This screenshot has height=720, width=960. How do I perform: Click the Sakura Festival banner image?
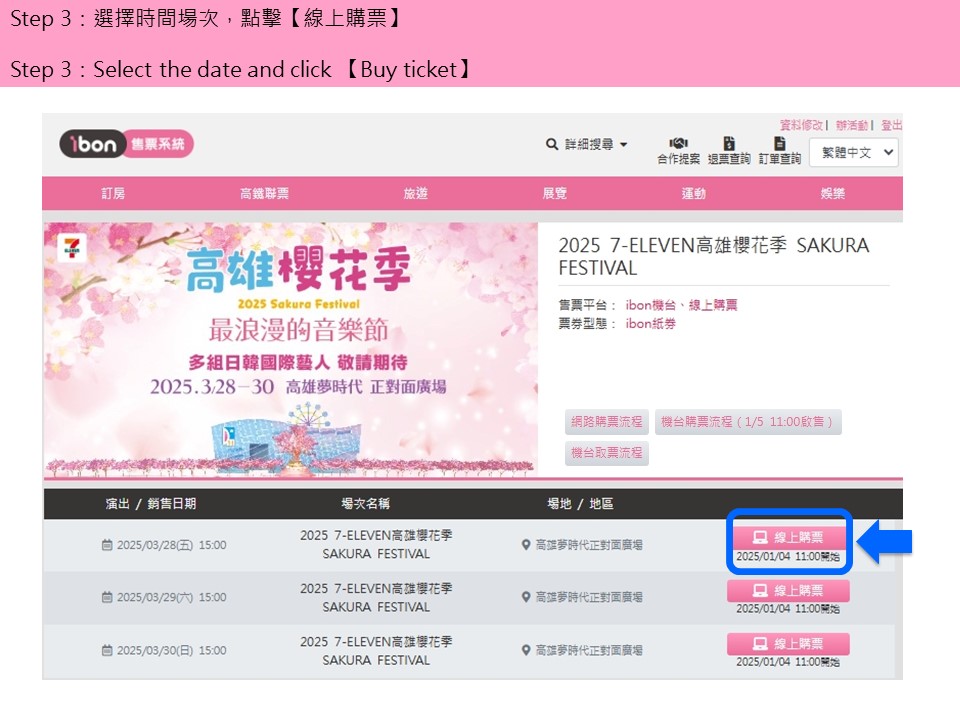[291, 350]
